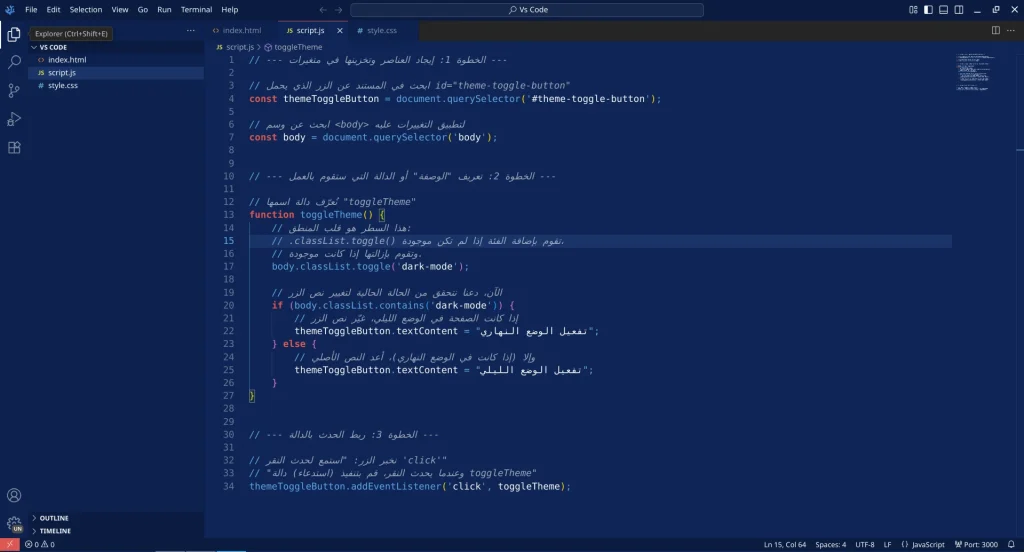Change UTF-8 file encoding
1024x552 pixels.
point(865,544)
